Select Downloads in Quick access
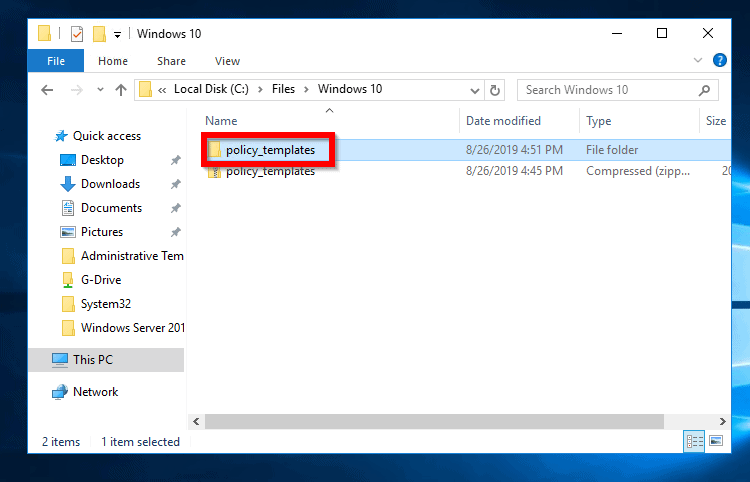This screenshot has width=750, height=482. (110, 184)
